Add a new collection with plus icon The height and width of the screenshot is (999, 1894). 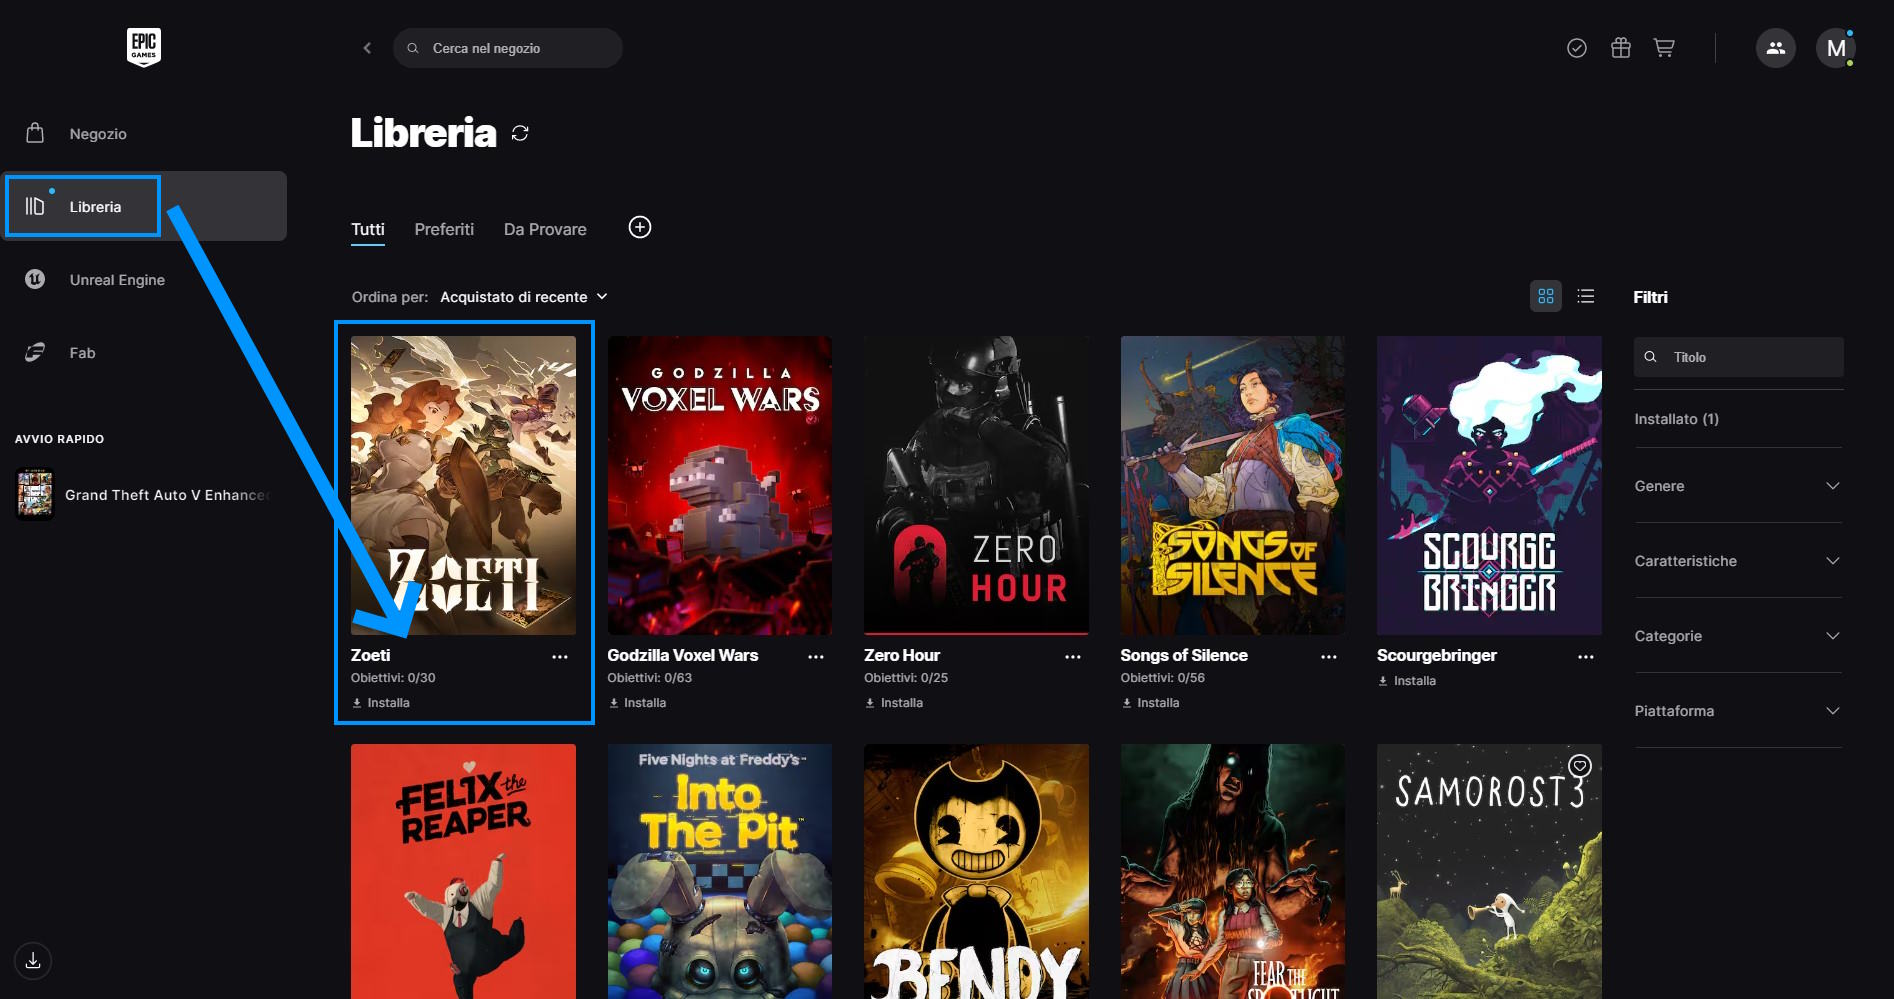[640, 228]
